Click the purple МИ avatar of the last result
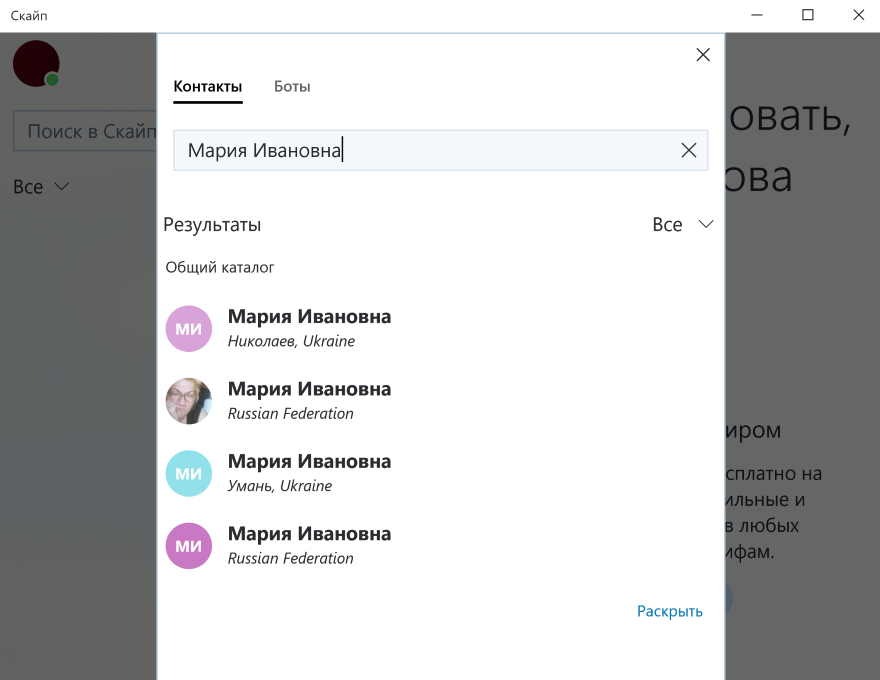The width and height of the screenshot is (880, 680). 189,546
